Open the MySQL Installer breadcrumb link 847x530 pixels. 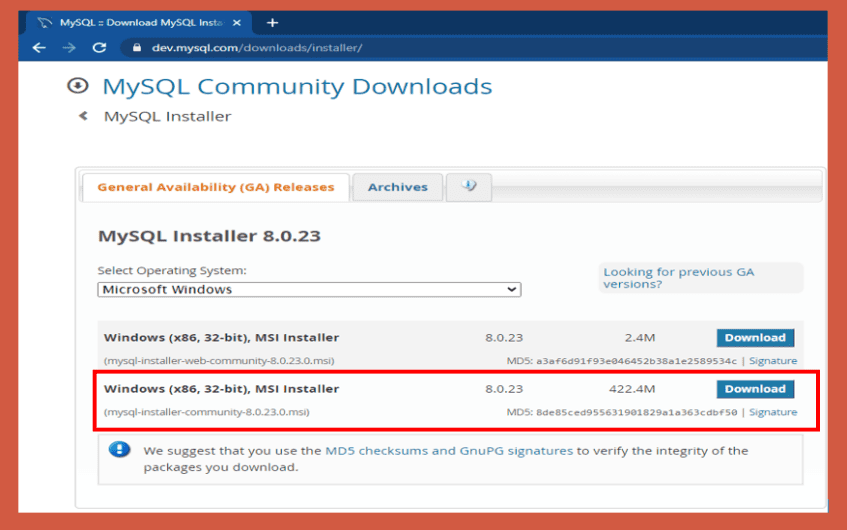coord(167,116)
